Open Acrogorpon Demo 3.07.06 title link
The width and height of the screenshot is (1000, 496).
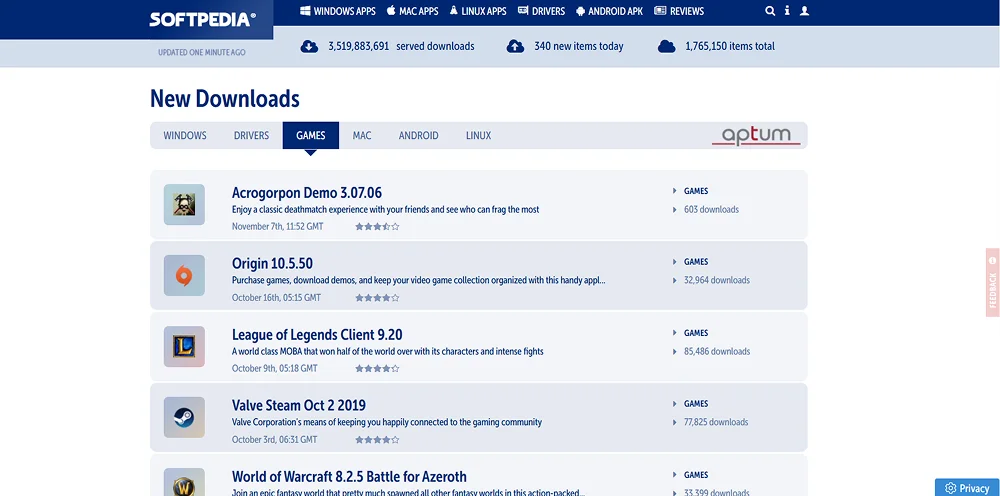coord(307,193)
